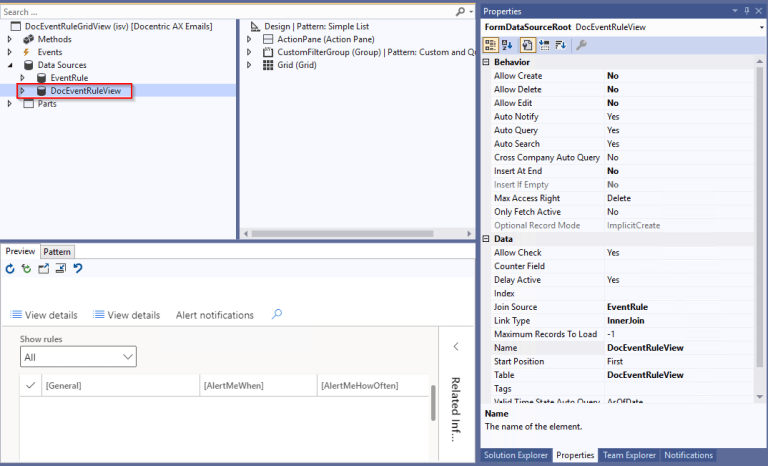Screen dimensions: 768x466
Task: Expand the Methods node
Action: coord(9,39)
